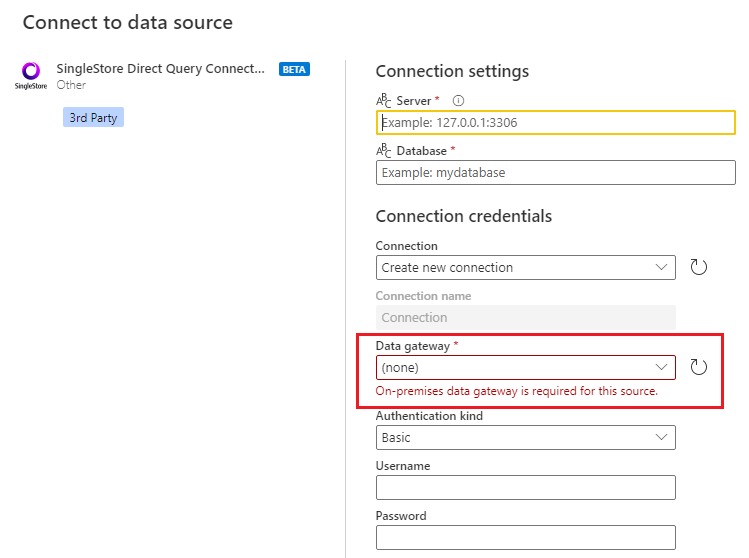Click the Connection name field
Image resolution: width=749 pixels, height=558 pixels.
click(x=525, y=318)
